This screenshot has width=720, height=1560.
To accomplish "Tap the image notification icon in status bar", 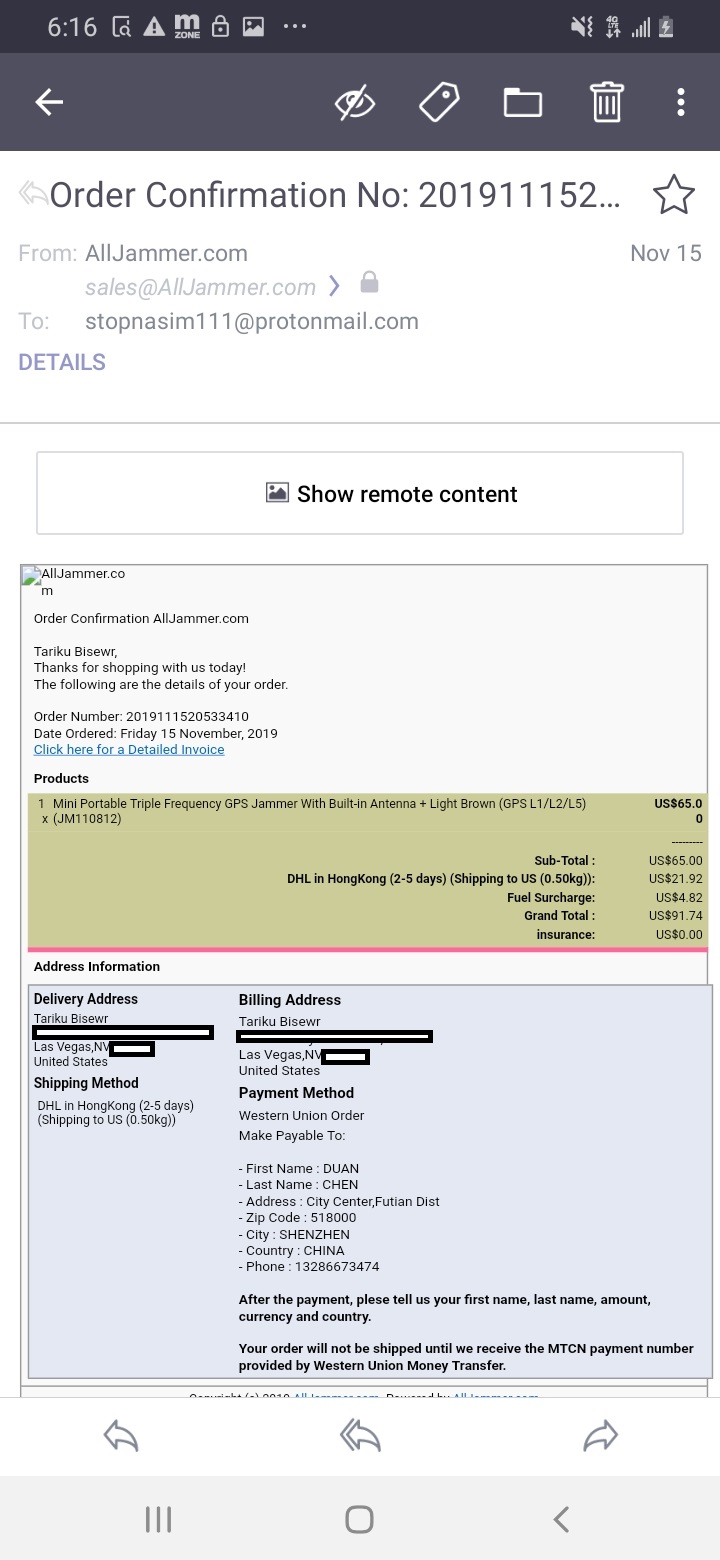I will pos(253,27).
